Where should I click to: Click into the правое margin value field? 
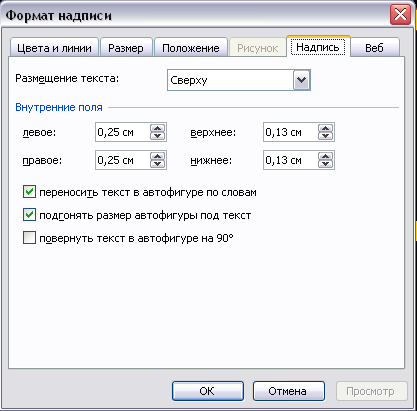point(123,160)
